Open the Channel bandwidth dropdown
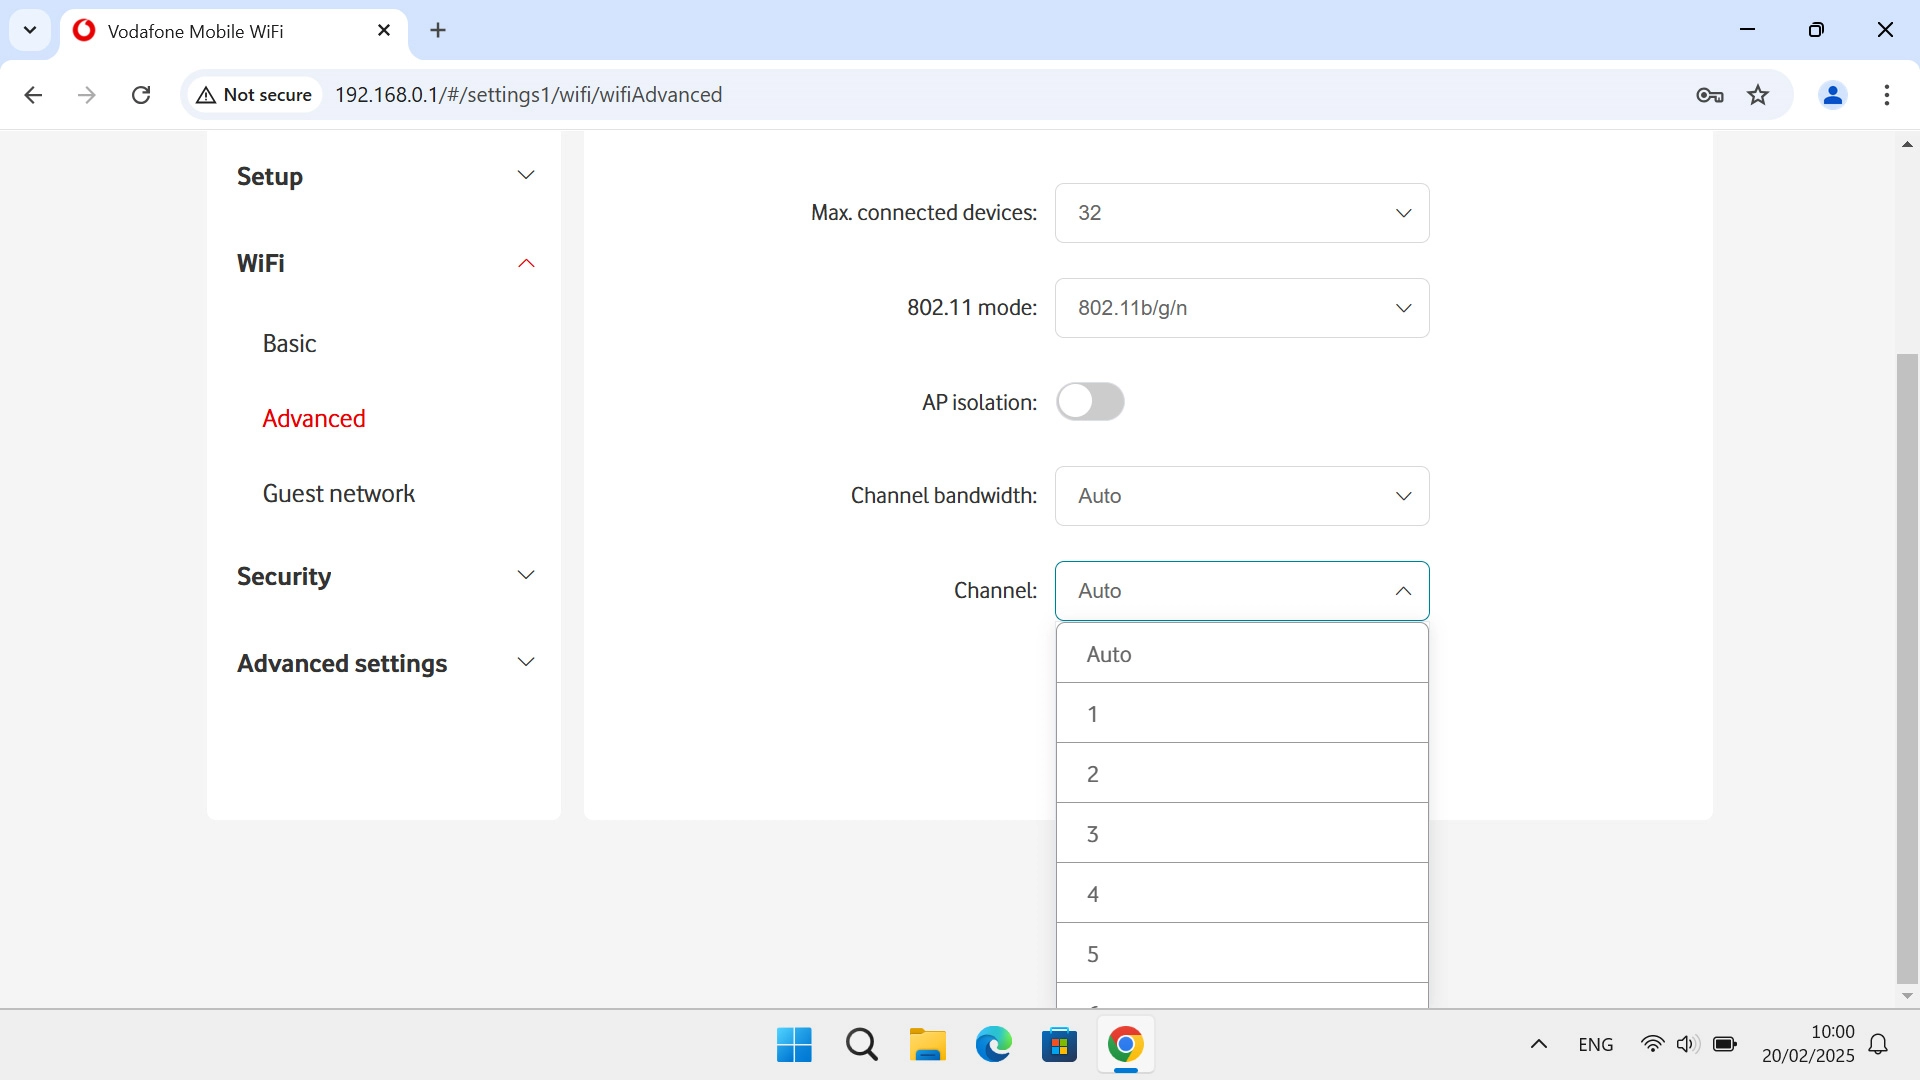The height and width of the screenshot is (1080, 1920). point(1241,496)
